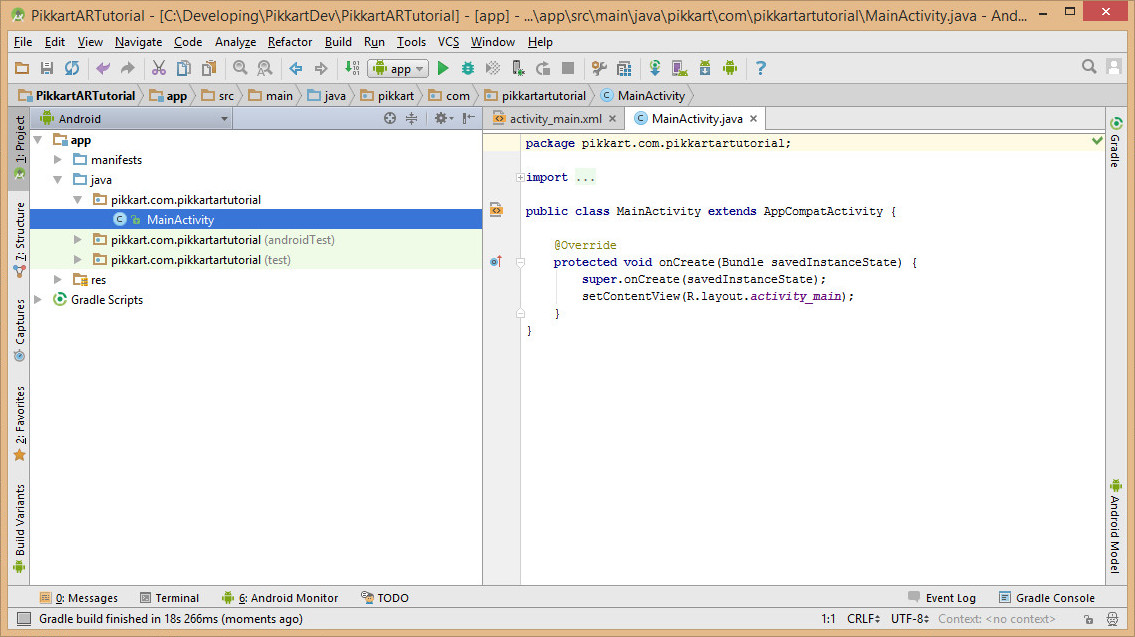The width and height of the screenshot is (1135, 637).
Task: Close the MainActivity.java tab
Action: coord(754,119)
